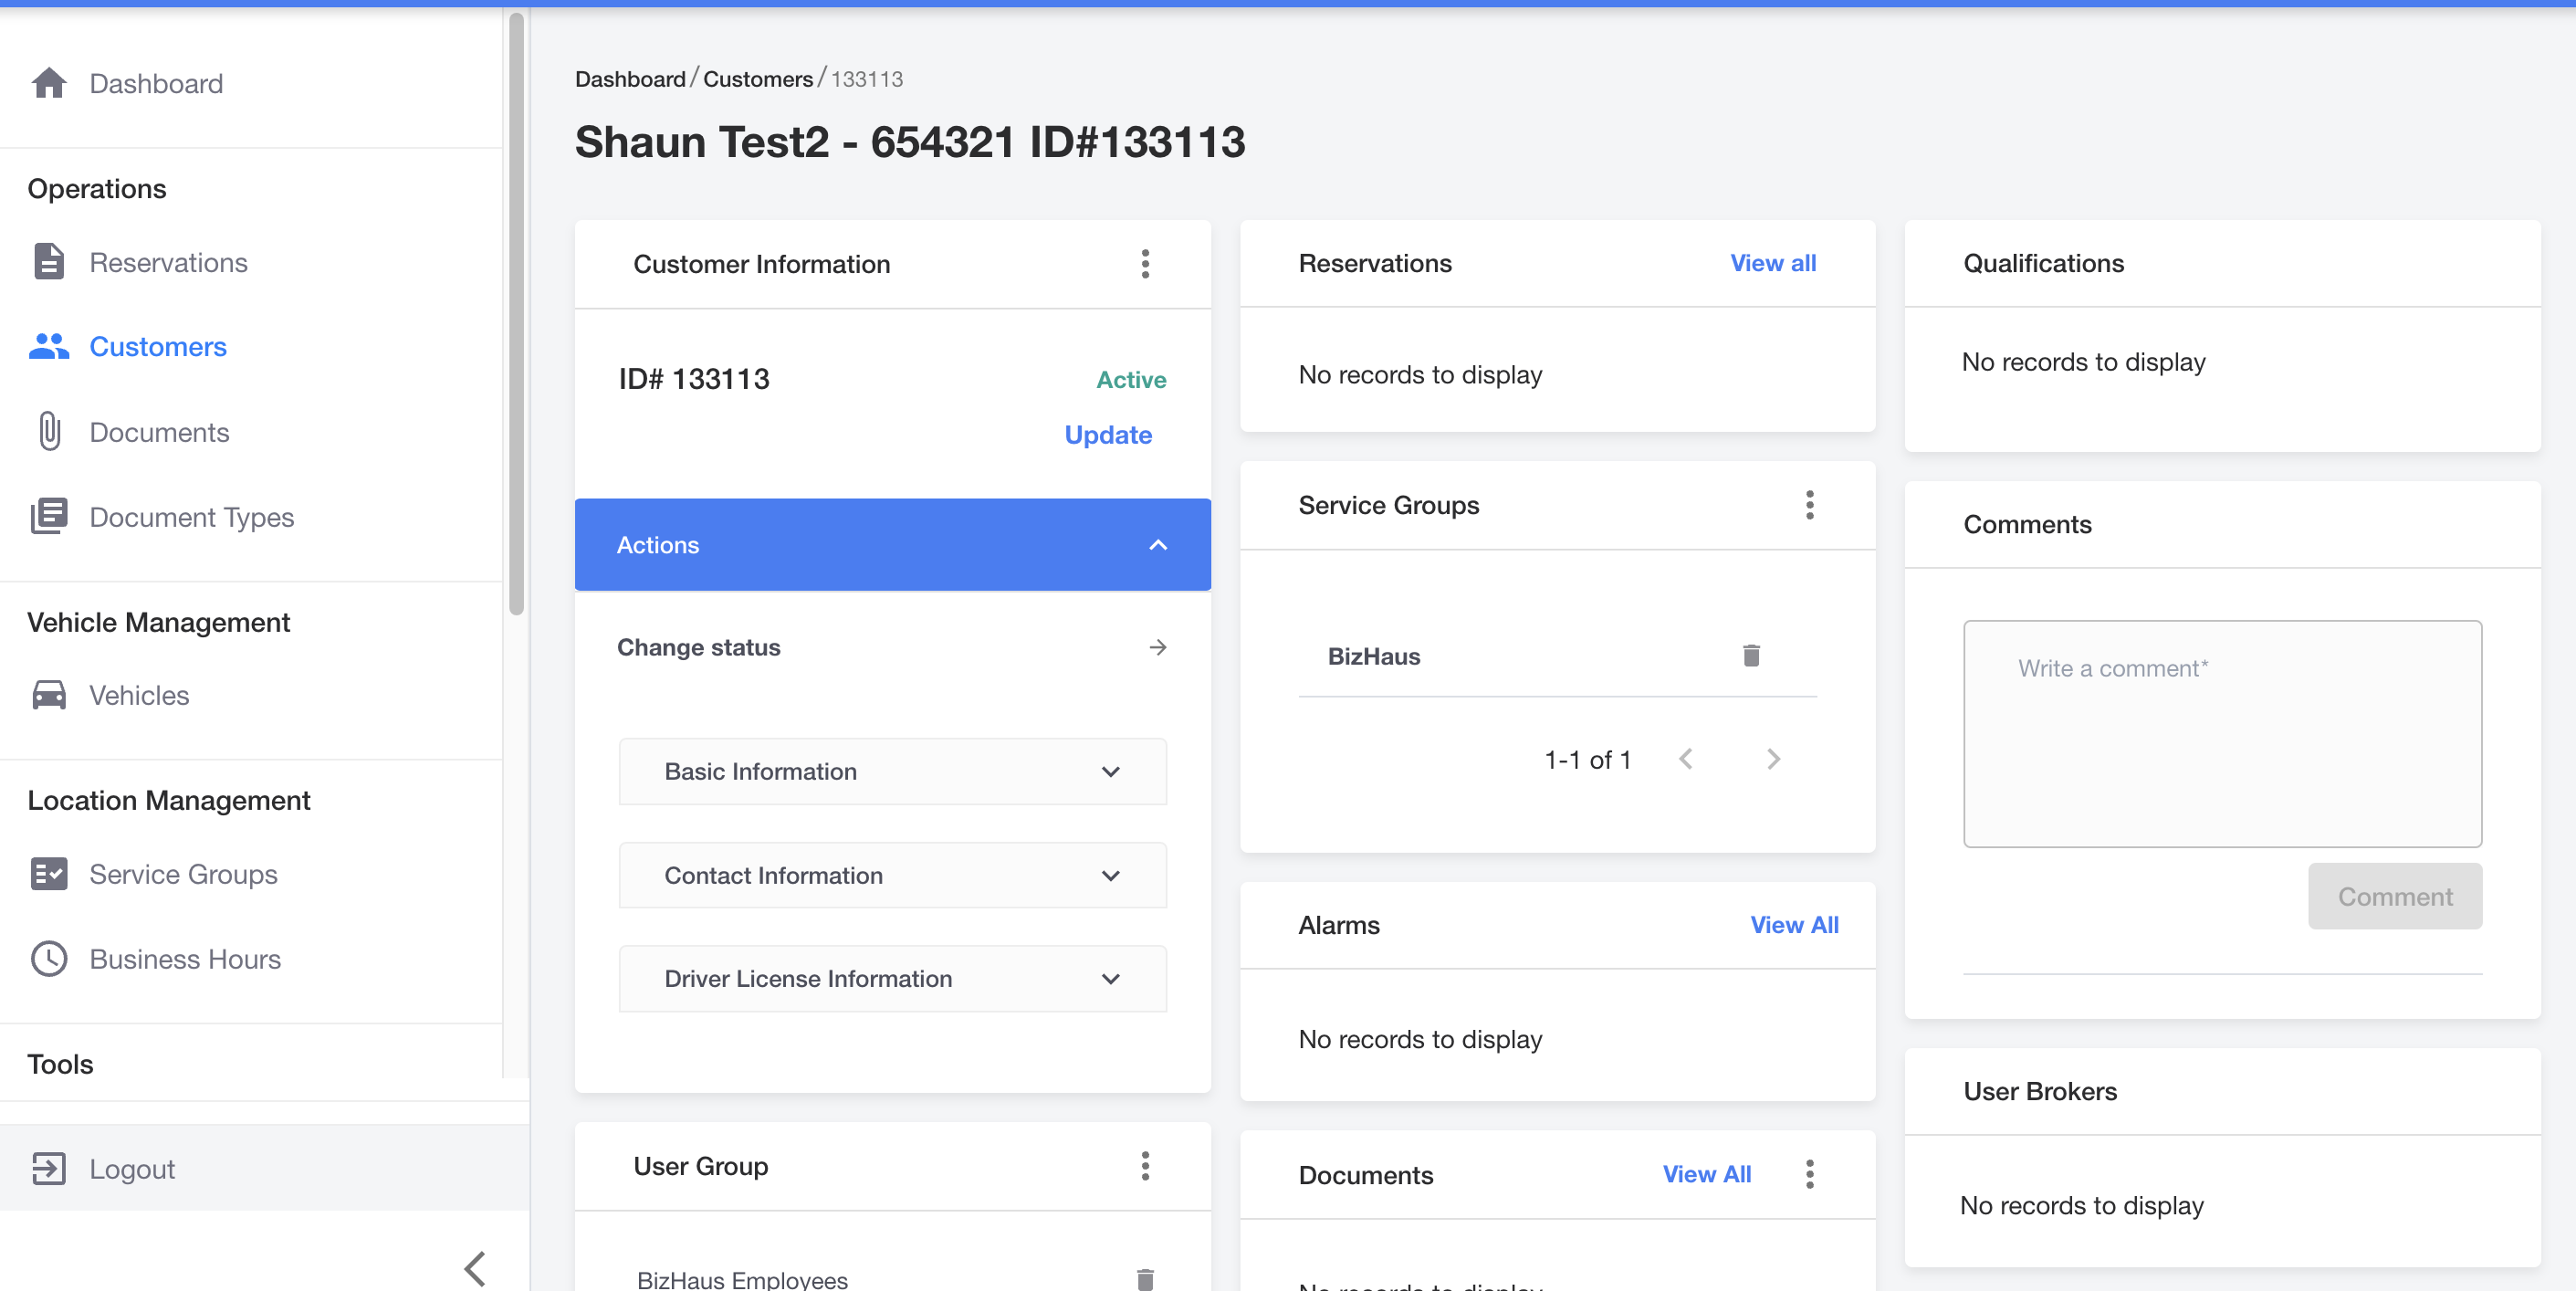The width and height of the screenshot is (2576, 1291).
Task: Expand the Contact Information section
Action: (x=892, y=875)
